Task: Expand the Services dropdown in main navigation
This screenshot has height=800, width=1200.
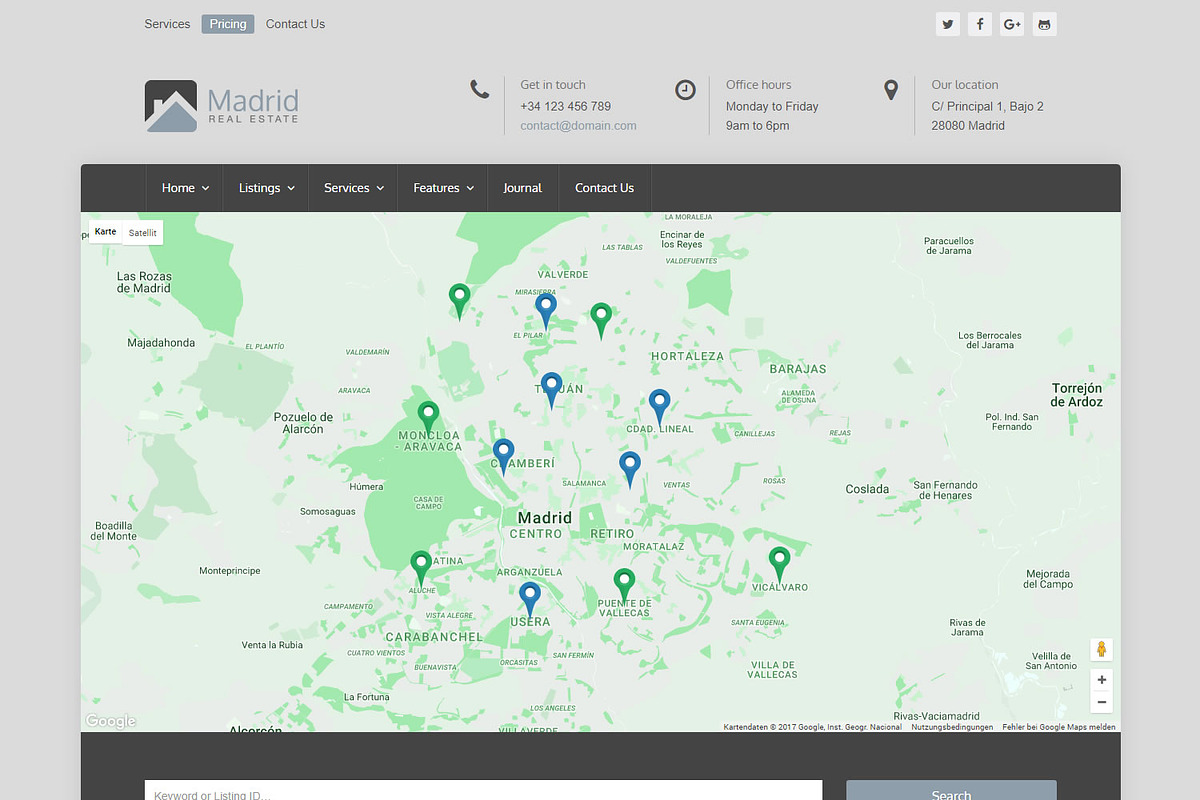Action: click(x=355, y=188)
